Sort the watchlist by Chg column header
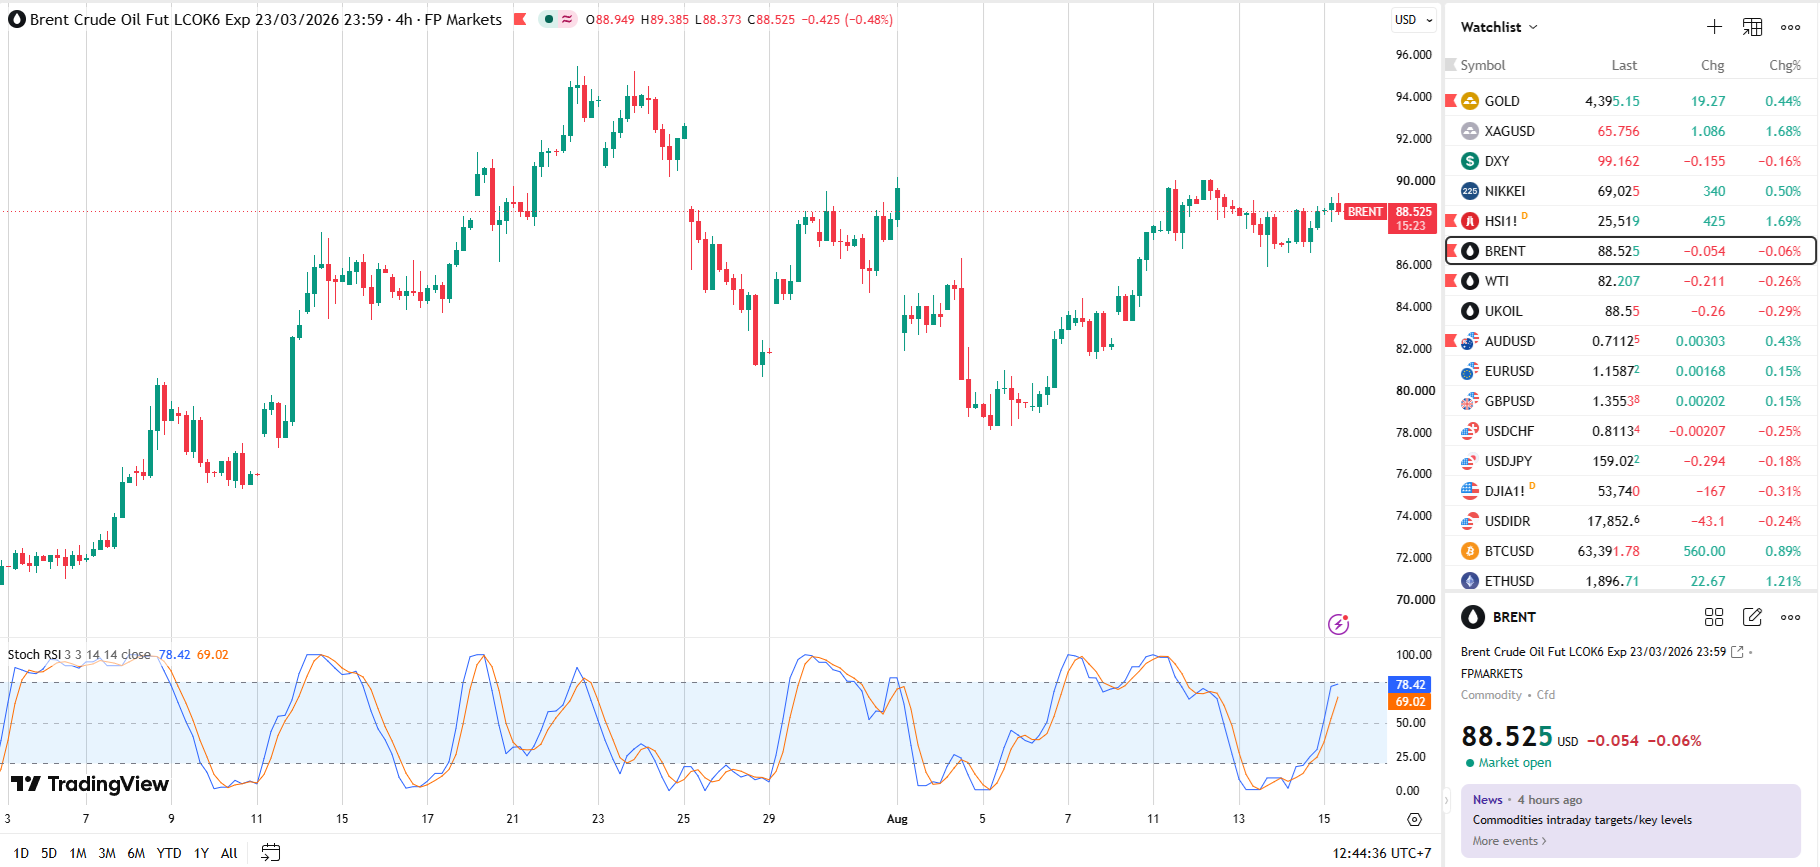Image resolution: width=1820 pixels, height=867 pixels. click(1712, 65)
